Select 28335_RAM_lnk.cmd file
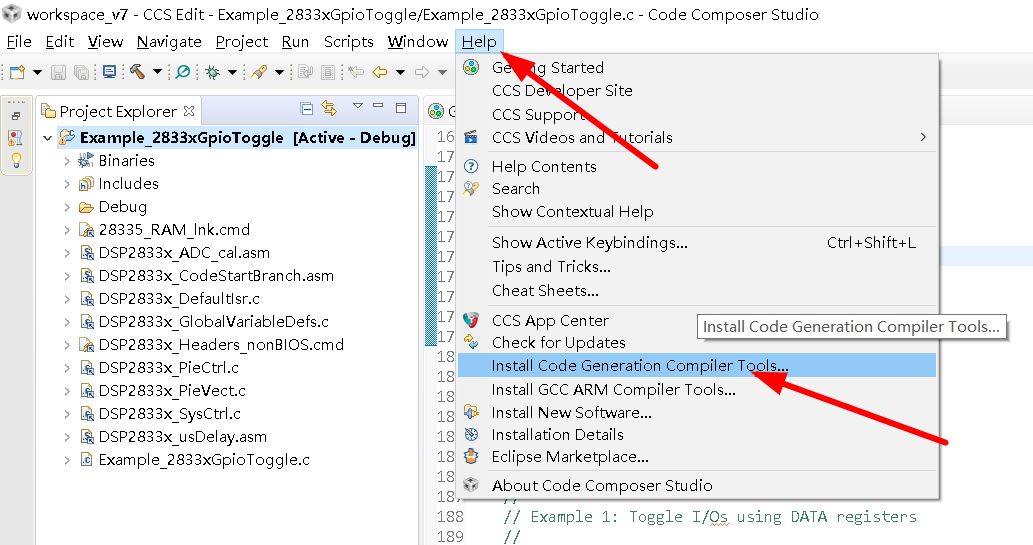This screenshot has height=545, width=1033. (174, 229)
